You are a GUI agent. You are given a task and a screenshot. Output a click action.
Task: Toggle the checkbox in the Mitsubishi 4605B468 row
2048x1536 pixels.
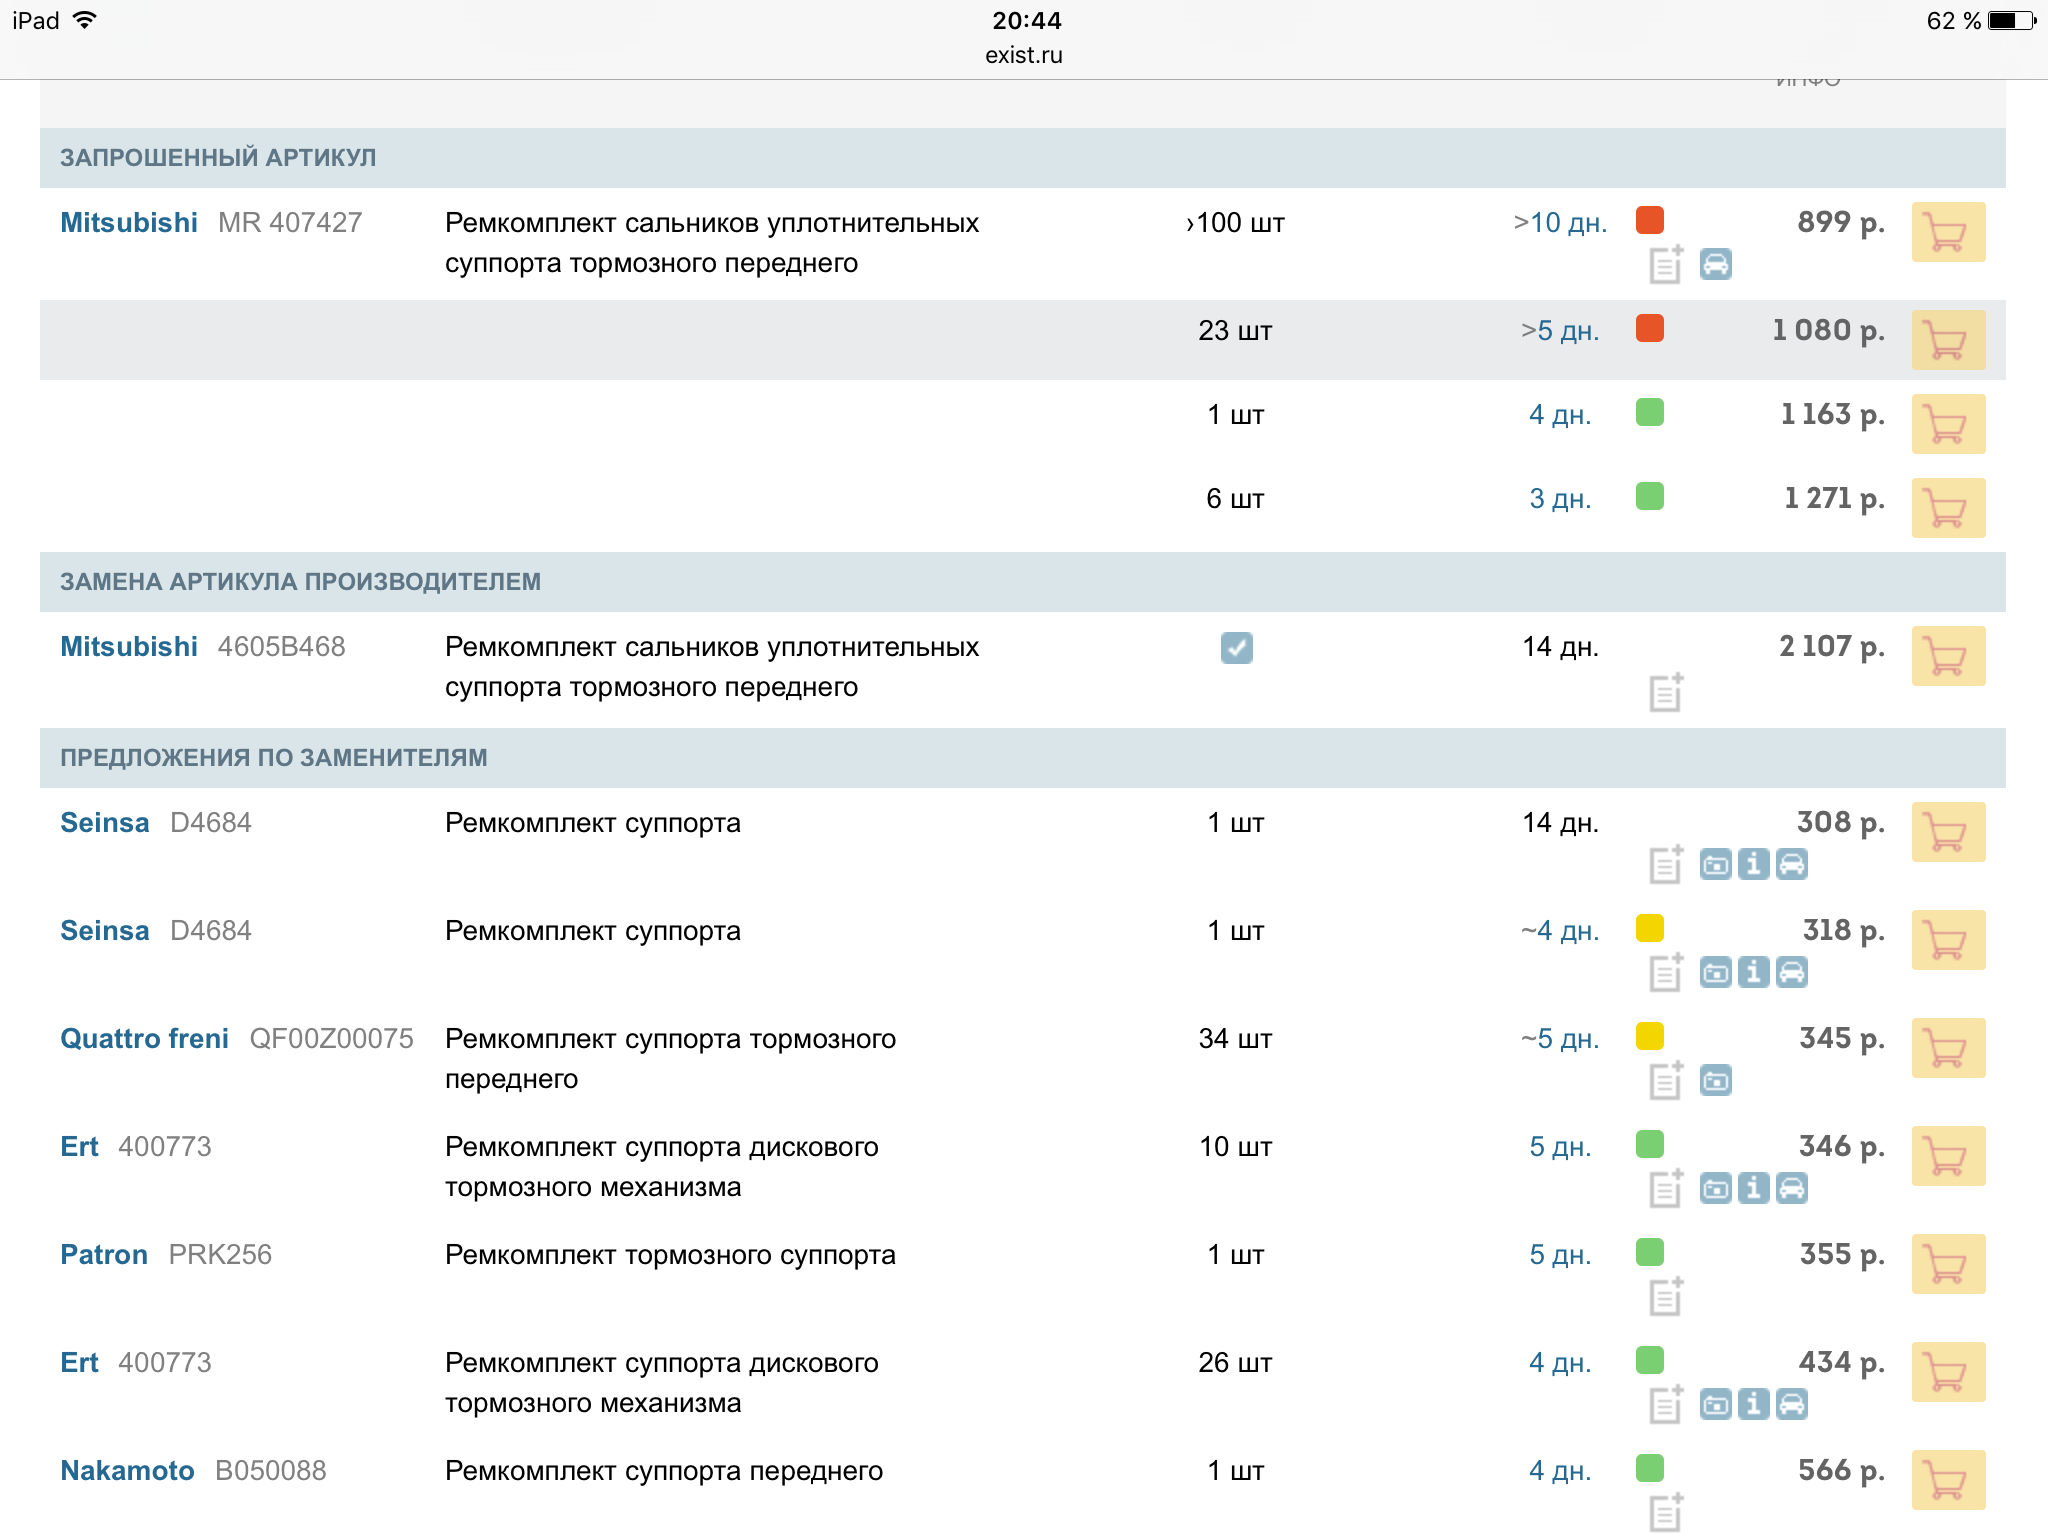(1236, 648)
